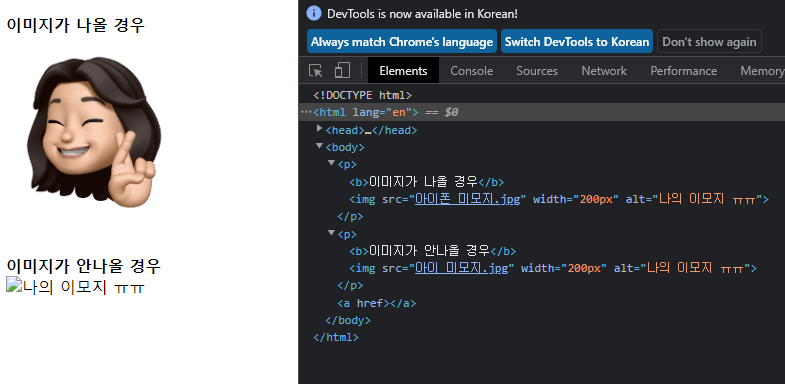Select the b node 이미지가 안나올 경우
Viewport: 785px width, 384px height.
click(433, 251)
